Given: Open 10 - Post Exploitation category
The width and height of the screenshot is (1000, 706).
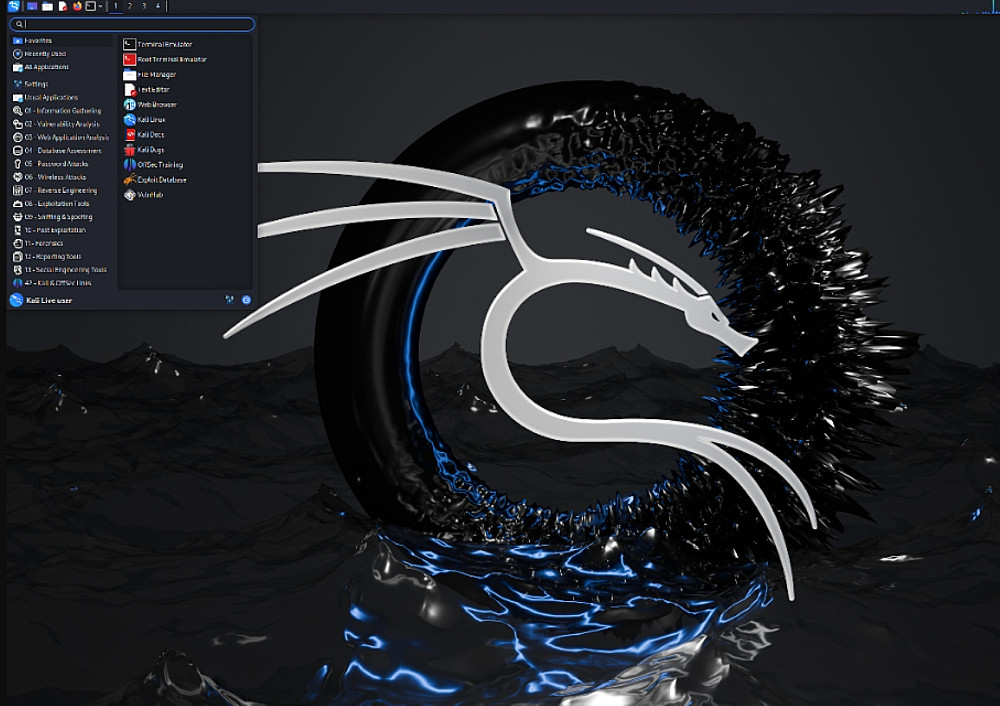Looking at the screenshot, I should (62, 230).
